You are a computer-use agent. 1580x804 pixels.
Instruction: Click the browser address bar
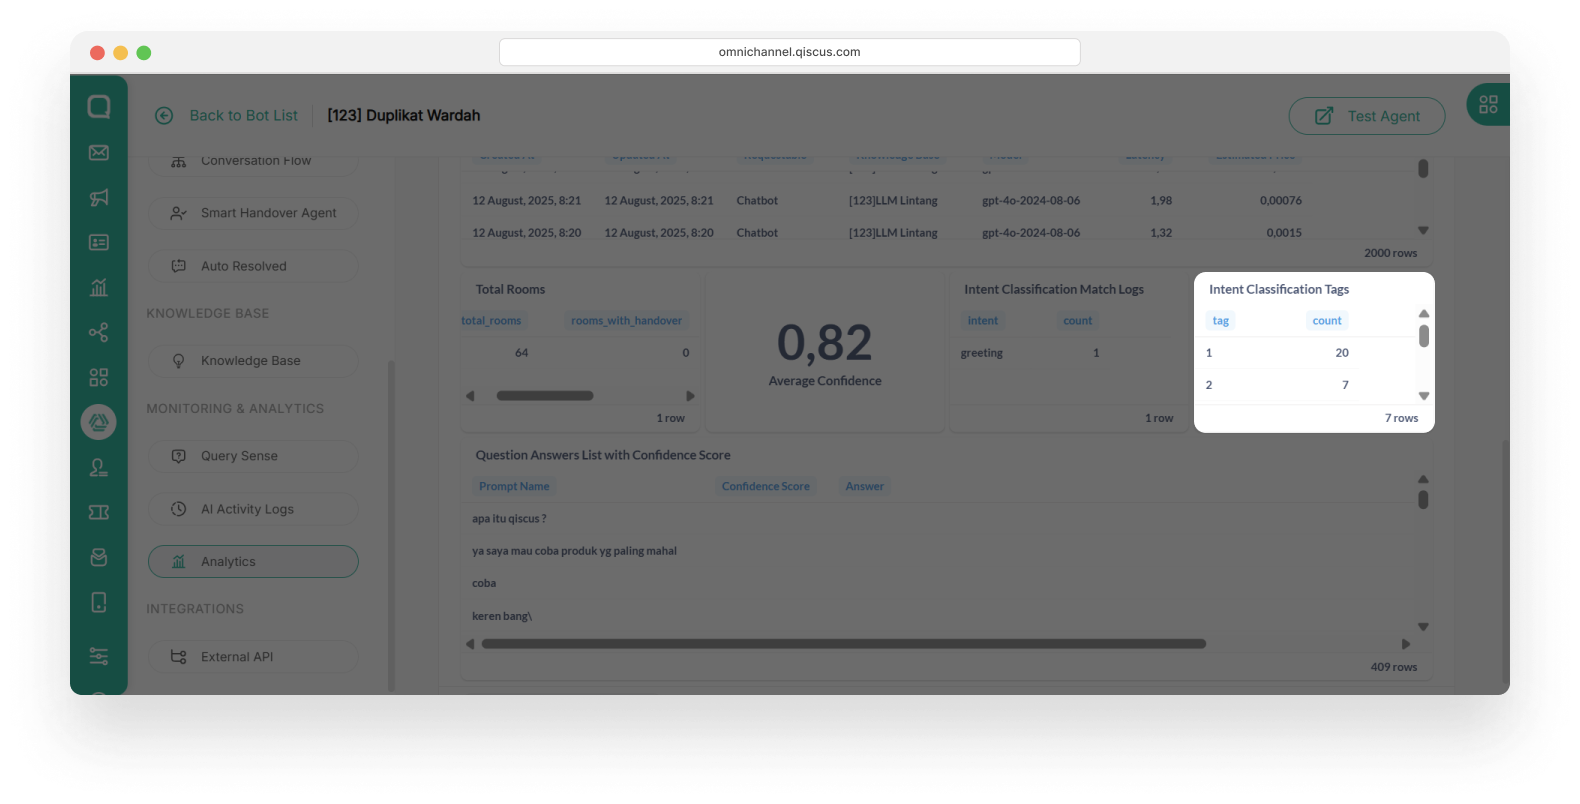pos(789,52)
